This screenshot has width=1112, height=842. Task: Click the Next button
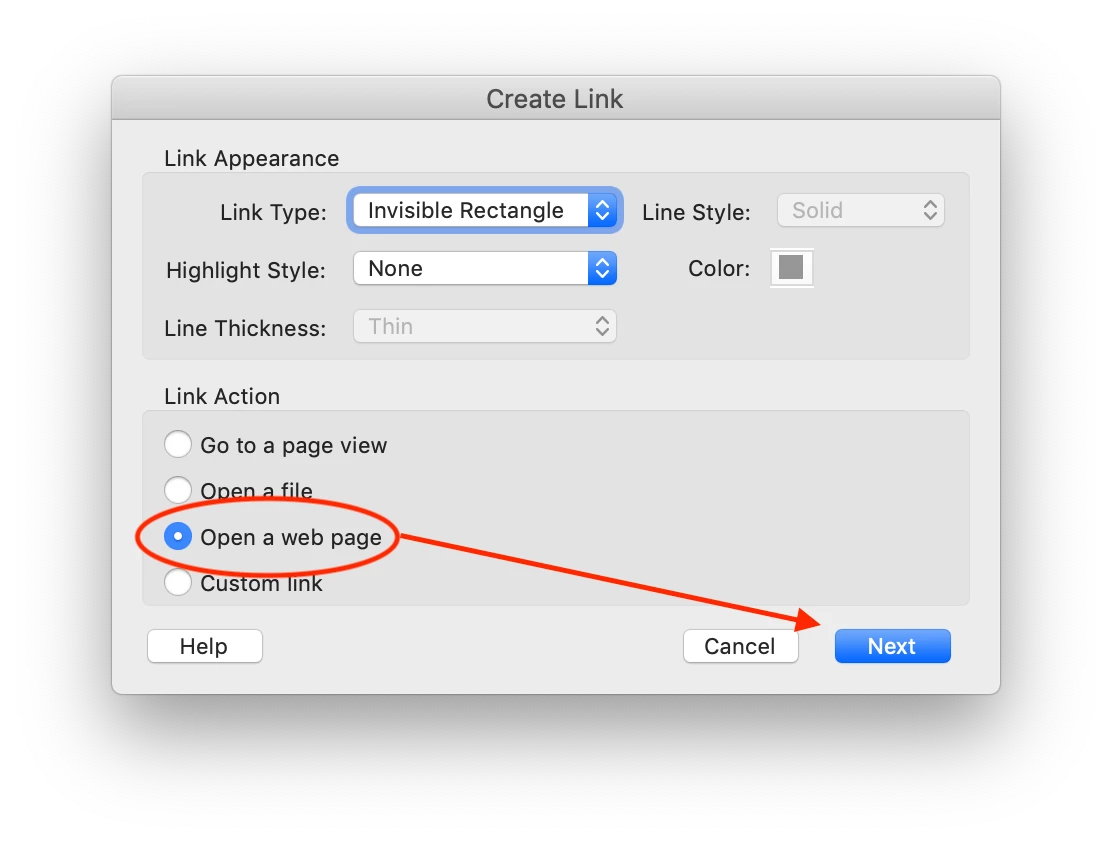point(892,646)
